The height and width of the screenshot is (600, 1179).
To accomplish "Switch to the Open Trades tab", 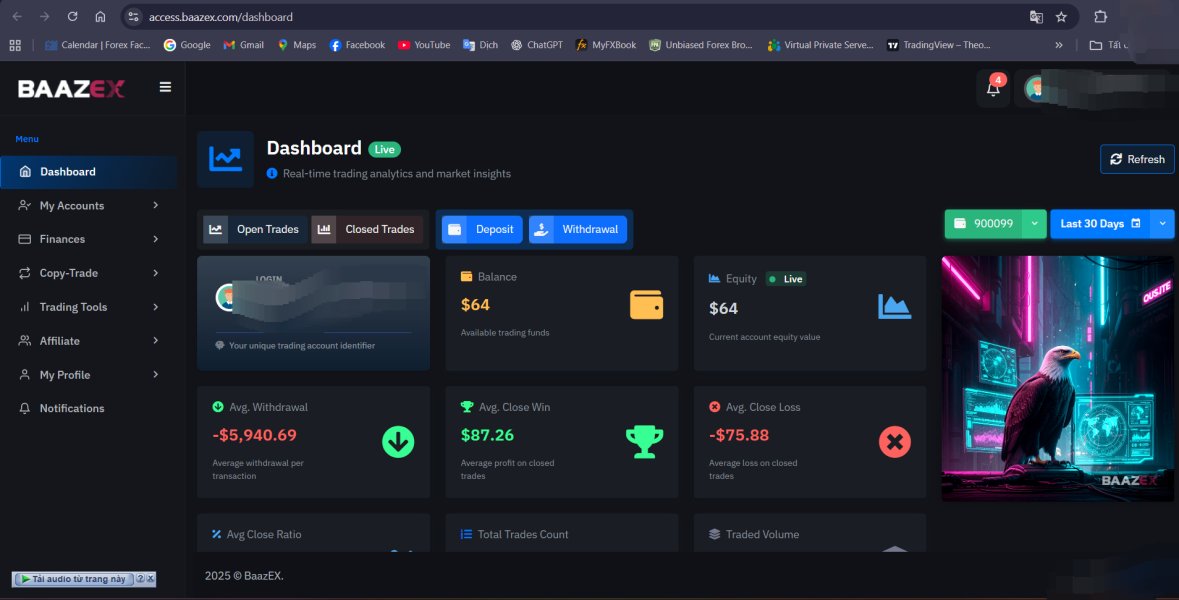I will 255,230.
